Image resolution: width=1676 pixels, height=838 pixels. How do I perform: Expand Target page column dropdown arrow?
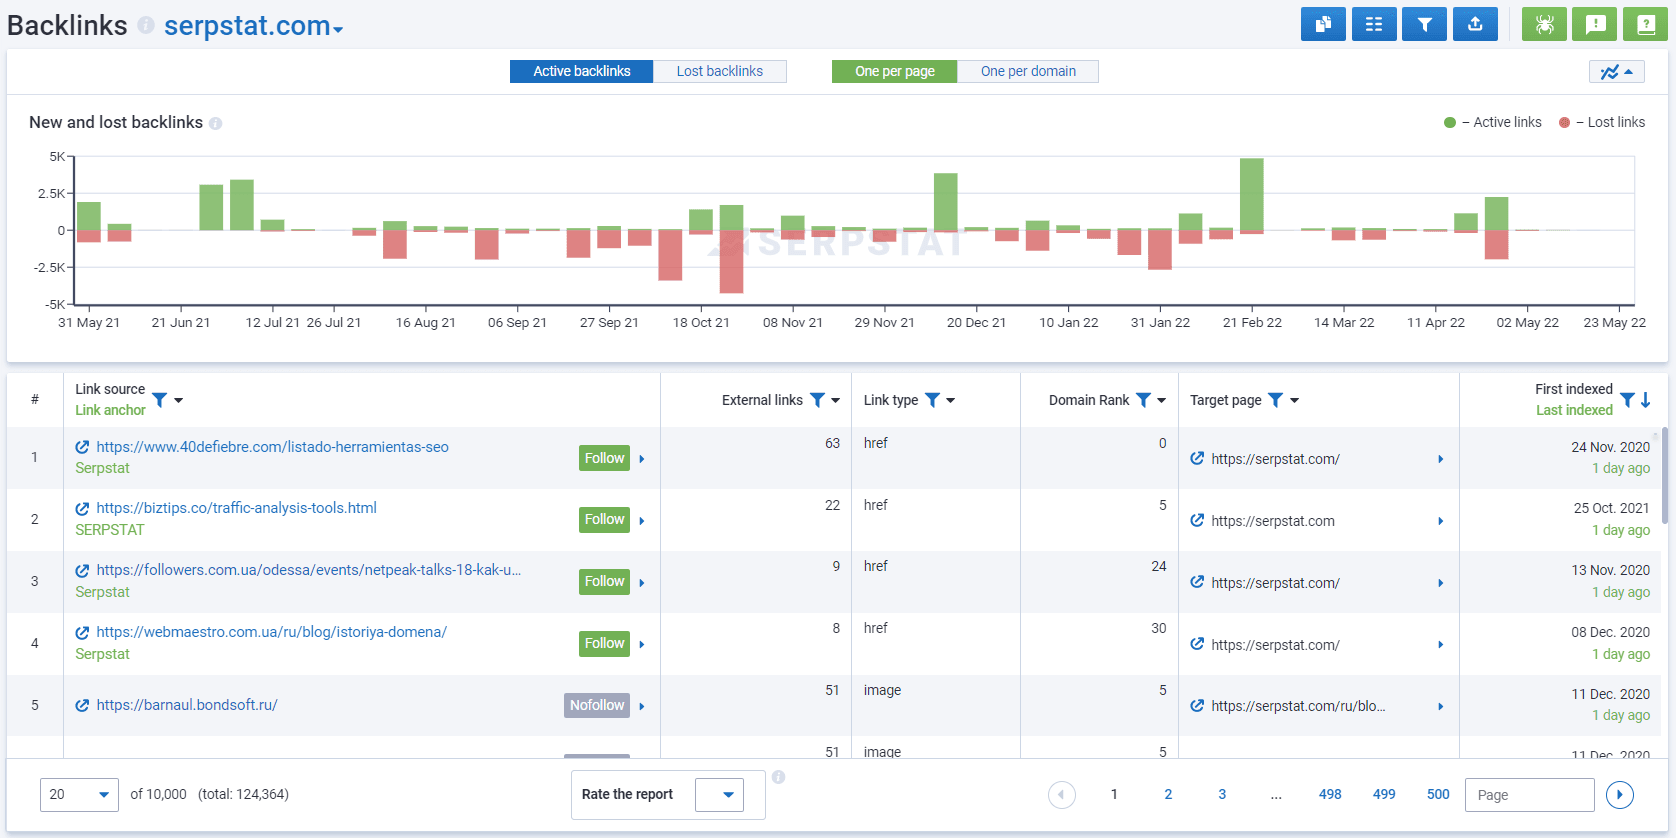click(1295, 400)
